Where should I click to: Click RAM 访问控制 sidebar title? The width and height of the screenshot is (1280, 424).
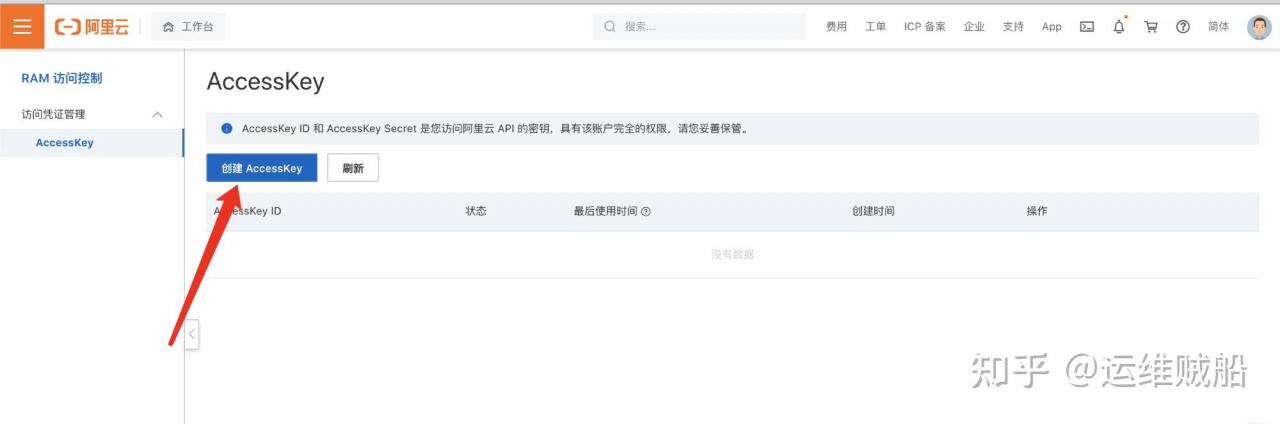coord(62,78)
